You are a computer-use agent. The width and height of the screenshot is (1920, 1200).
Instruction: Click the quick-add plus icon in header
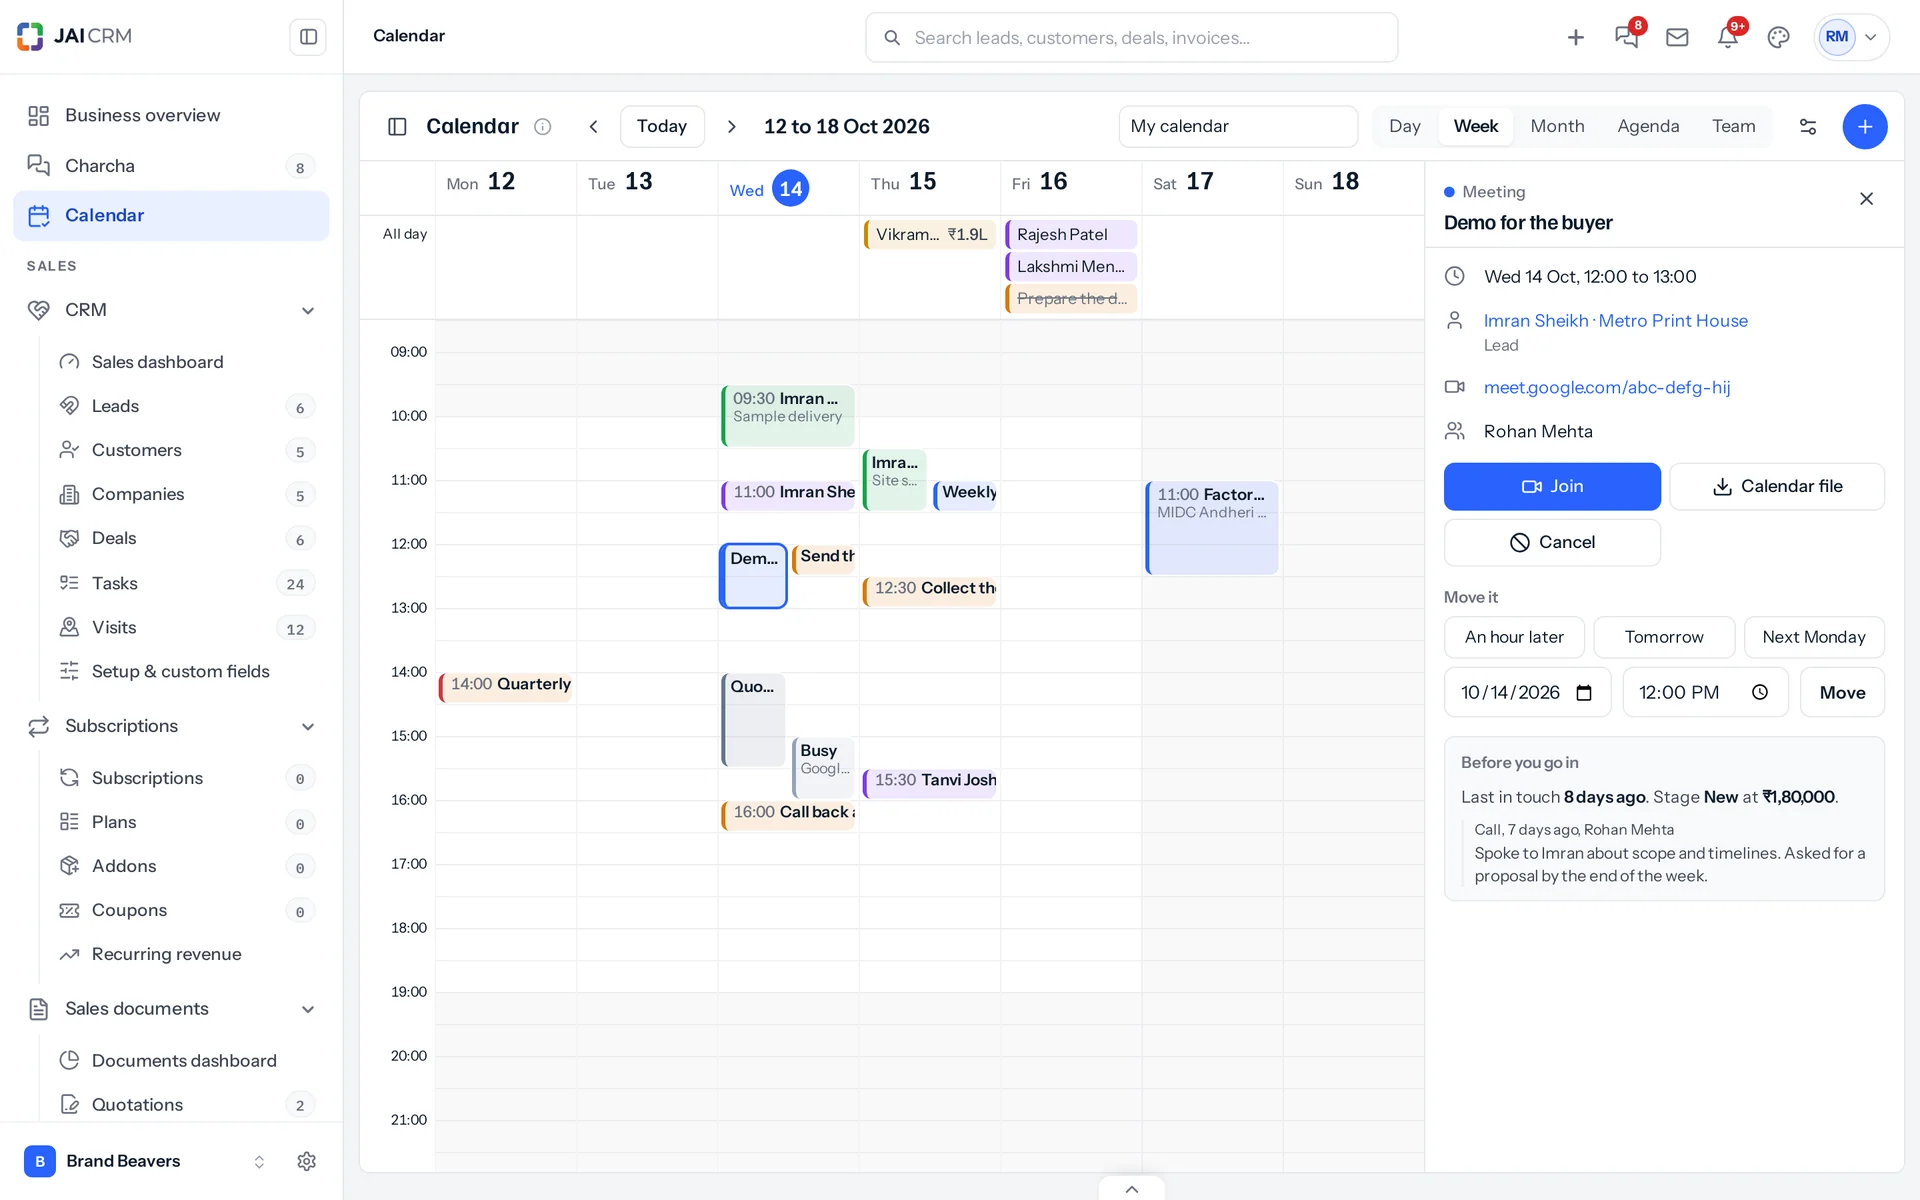coord(1576,37)
